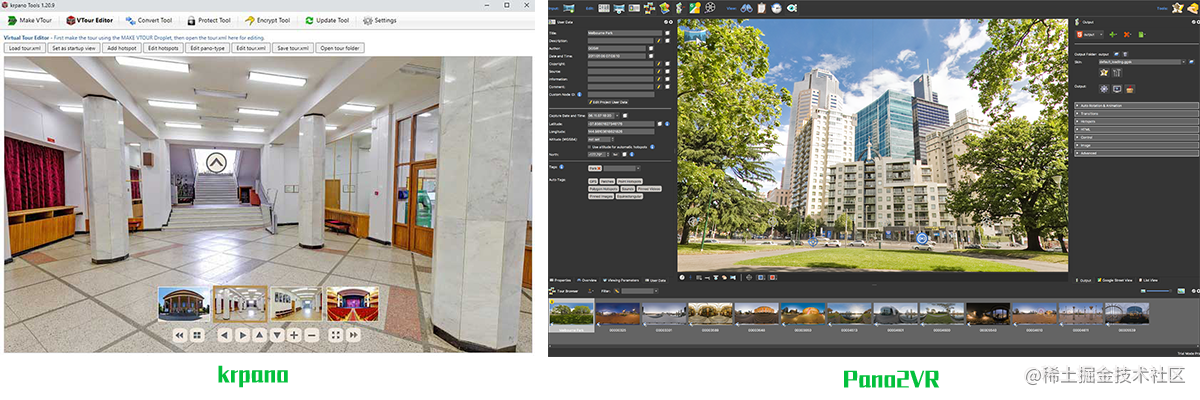
Task: Expand the HTML section
Action: pyautogui.click(x=1136, y=129)
